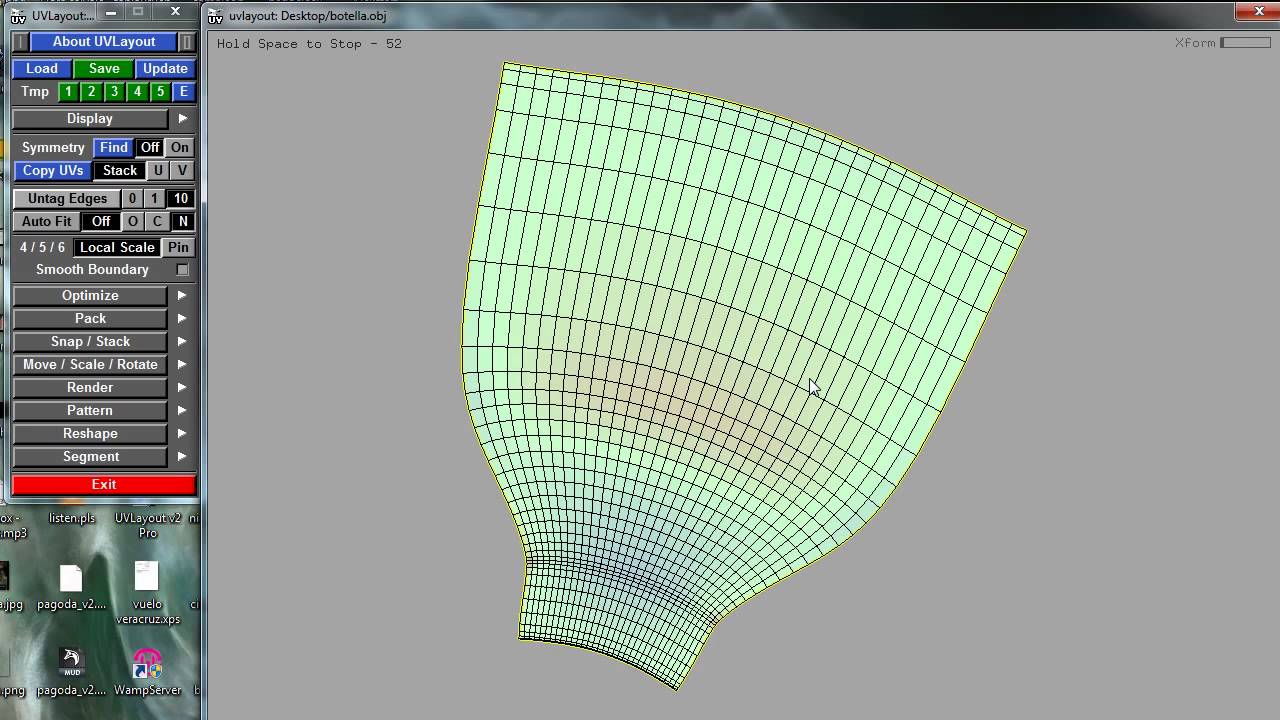Select the pagoda_v2 Mudbox file icon

point(71,661)
